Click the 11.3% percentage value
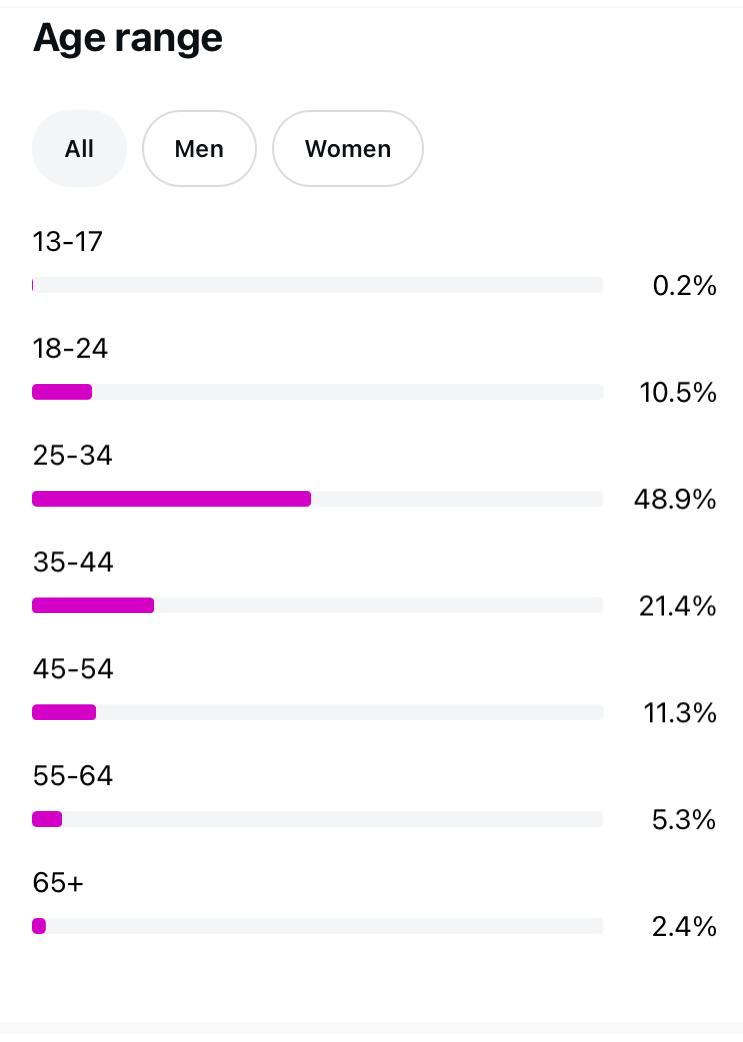Image resolution: width=743 pixels, height=1042 pixels. 678,713
